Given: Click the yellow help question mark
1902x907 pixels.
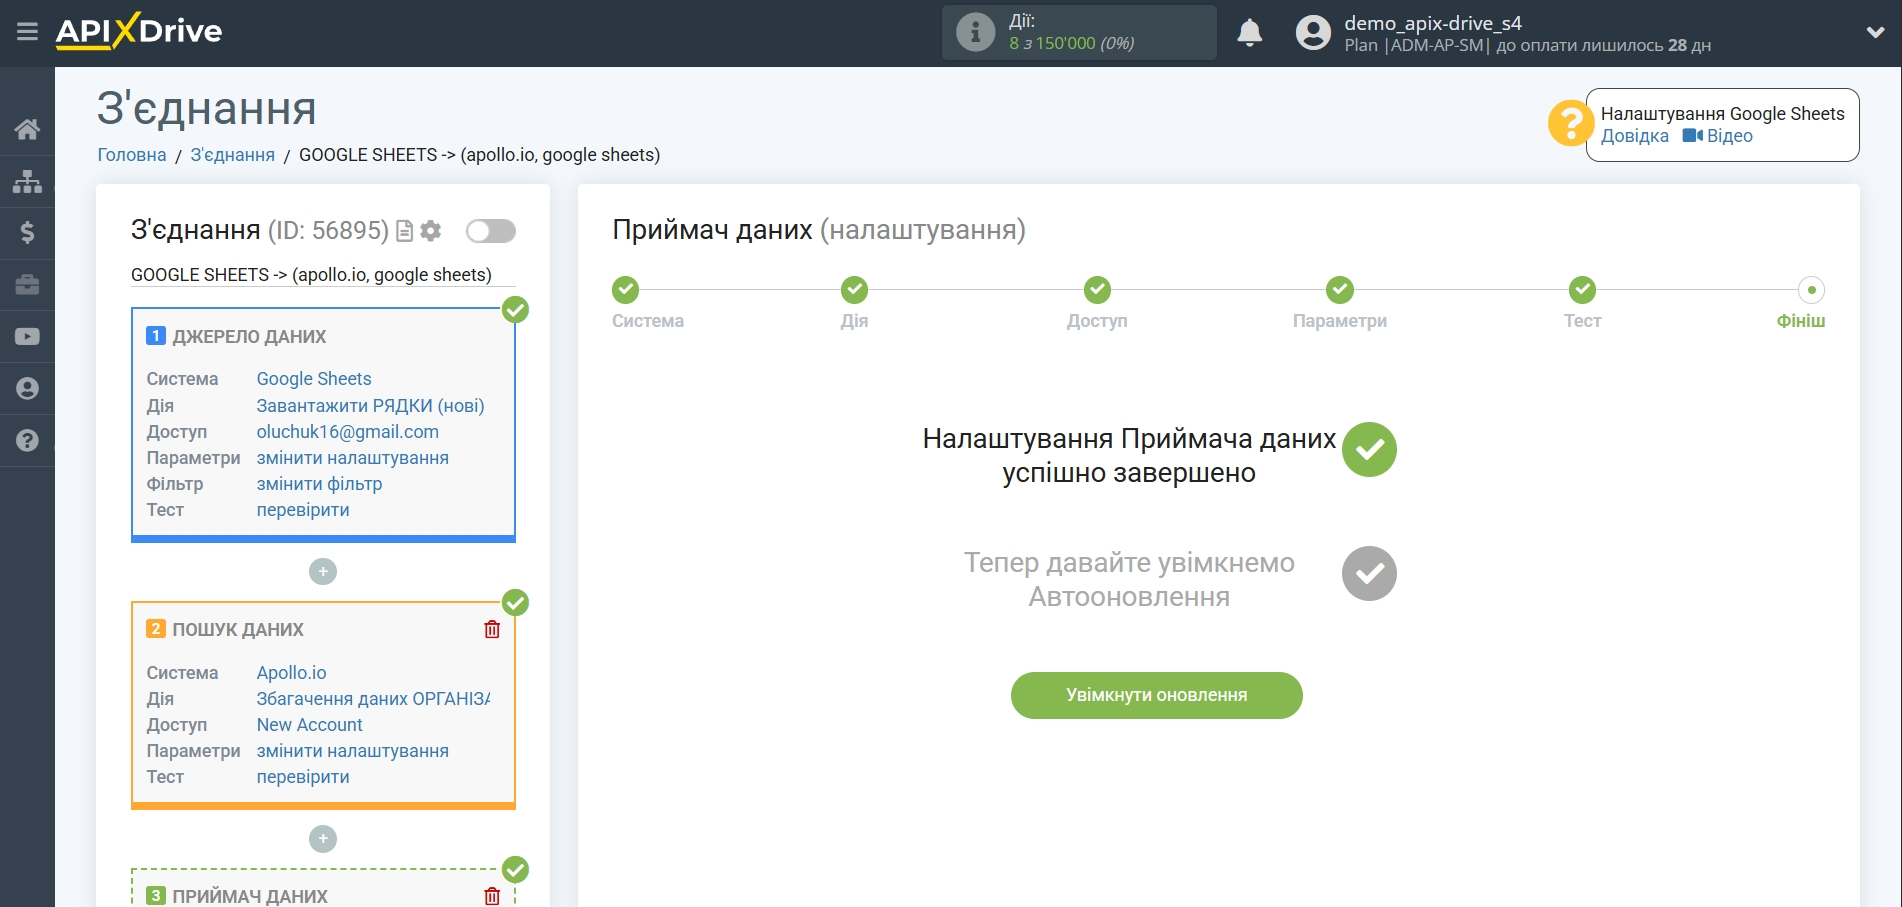Looking at the screenshot, I should 1570,123.
